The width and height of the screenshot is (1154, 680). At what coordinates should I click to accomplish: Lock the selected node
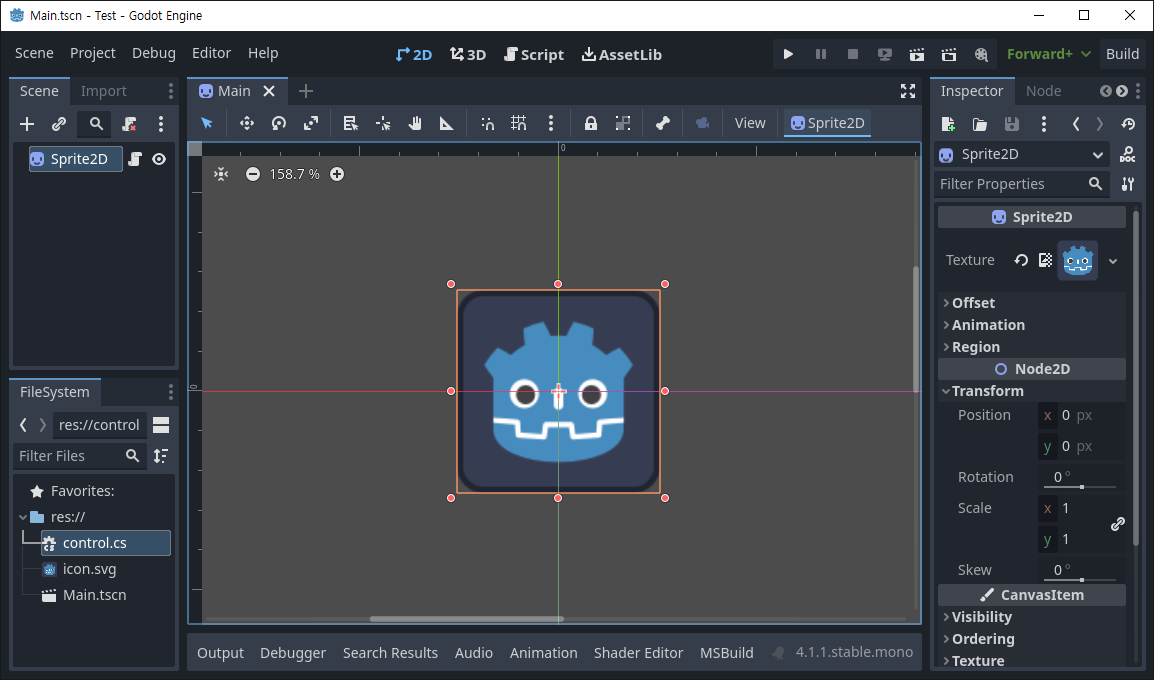pos(590,123)
